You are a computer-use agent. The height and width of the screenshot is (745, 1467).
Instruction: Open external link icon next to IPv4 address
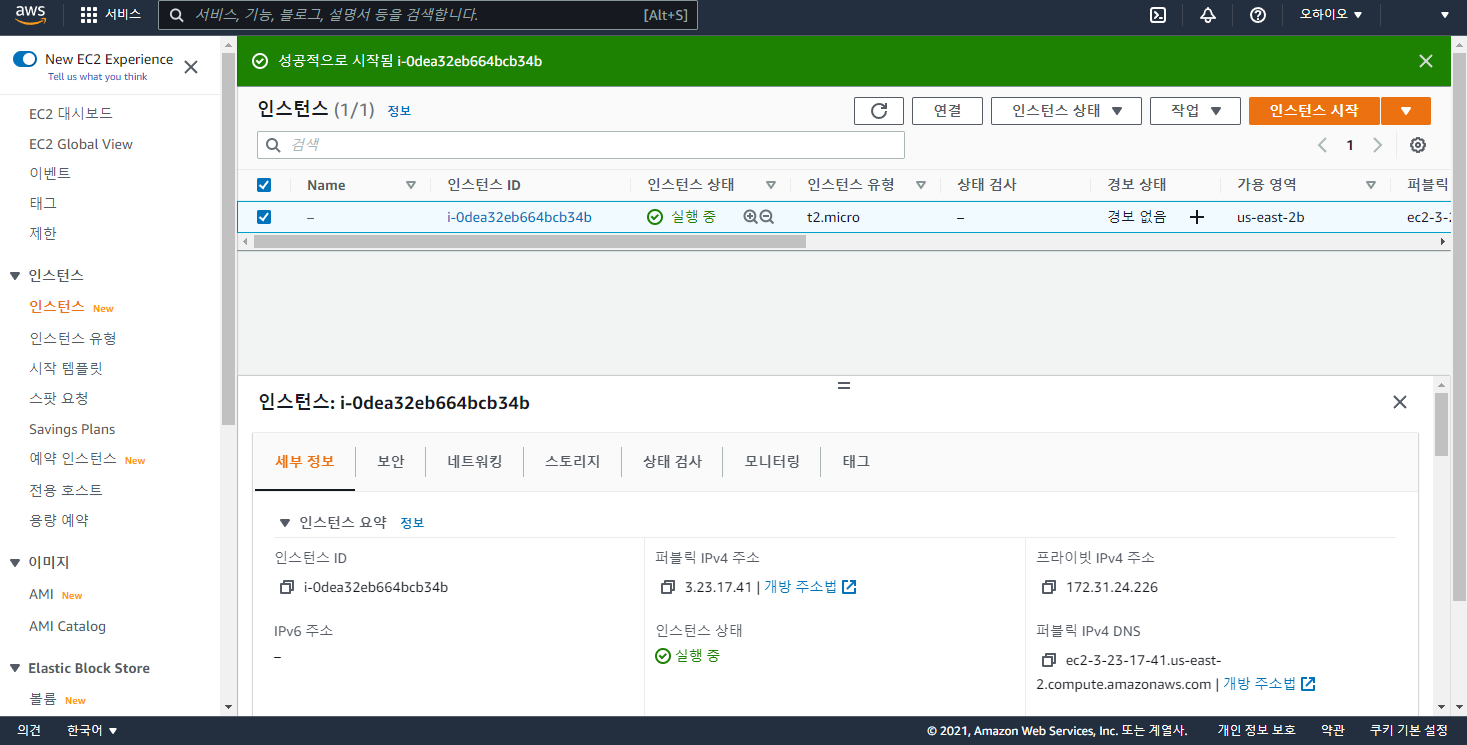pos(849,587)
